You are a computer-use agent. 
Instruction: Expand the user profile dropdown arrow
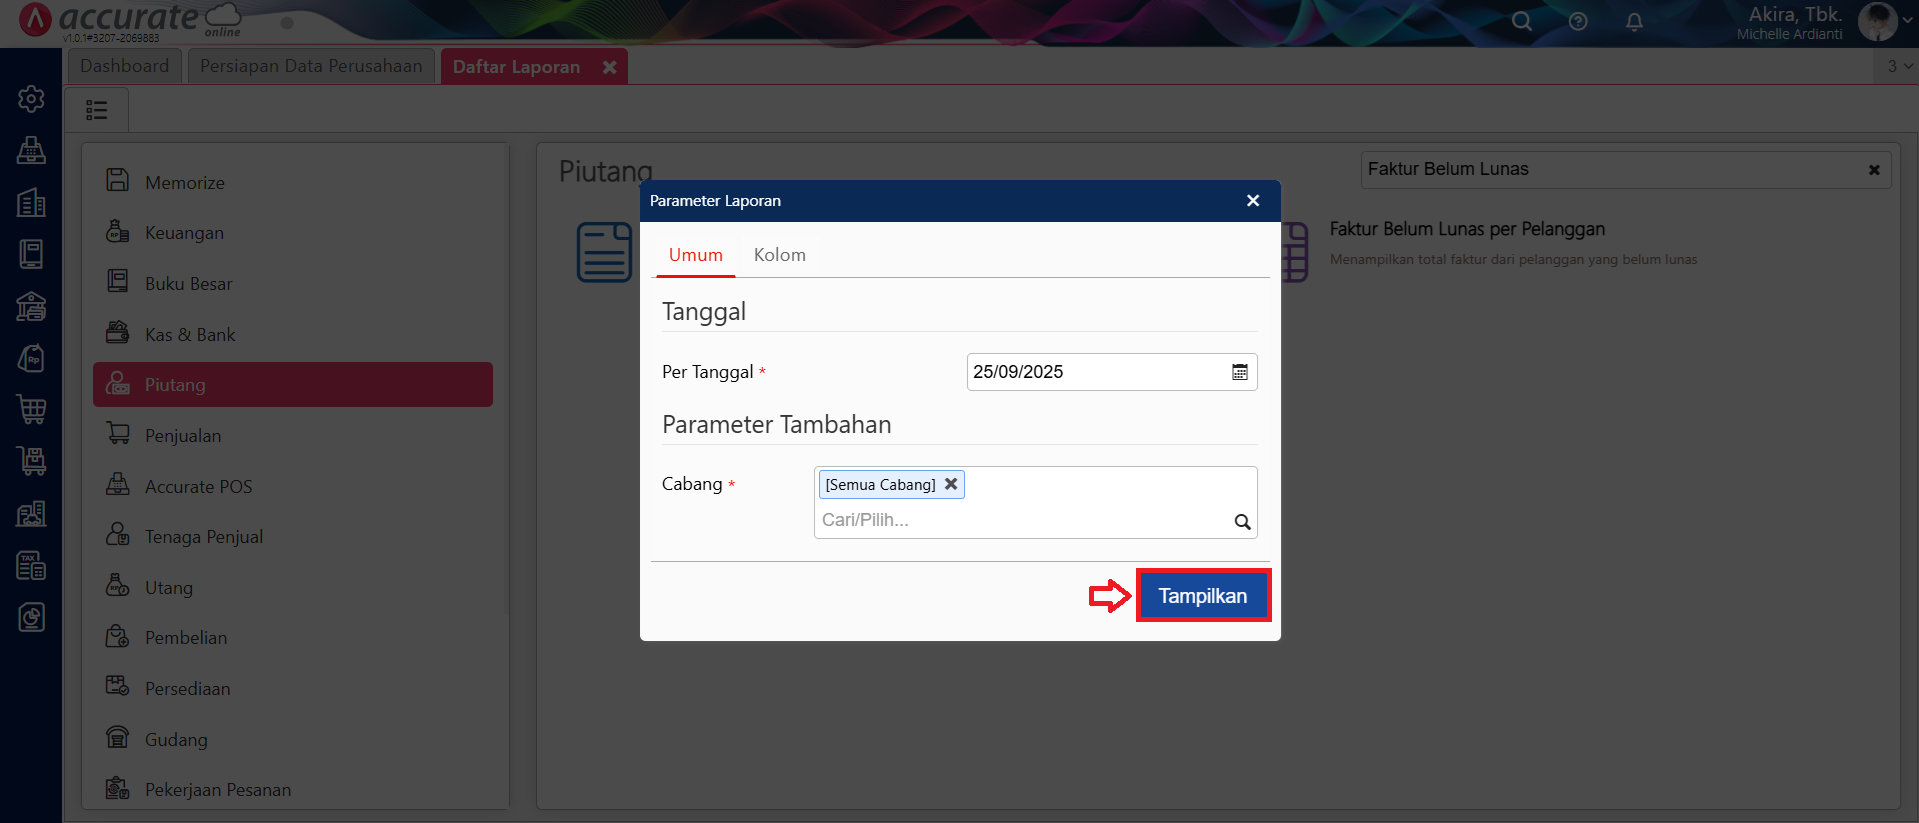coord(1907,20)
